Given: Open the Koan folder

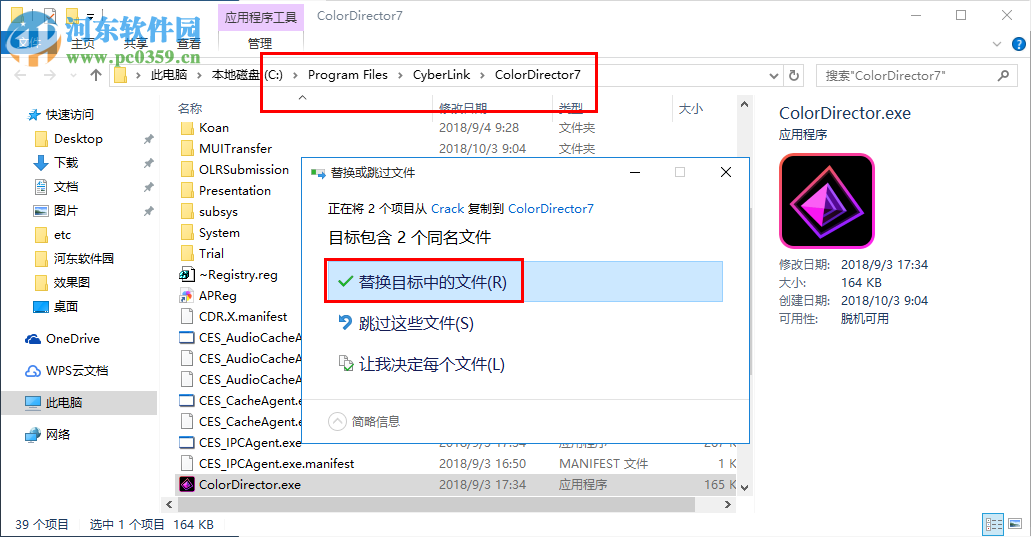Looking at the screenshot, I should pos(214,128).
